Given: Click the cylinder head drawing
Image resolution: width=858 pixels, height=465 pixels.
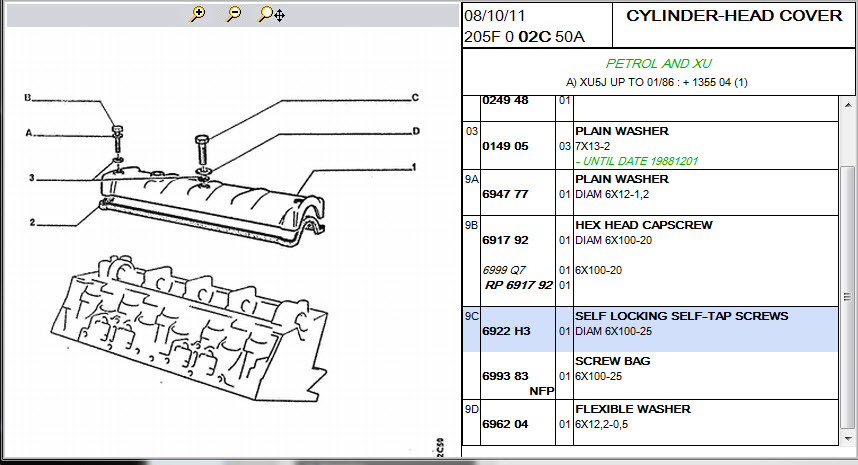Looking at the screenshot, I should click(189, 327).
